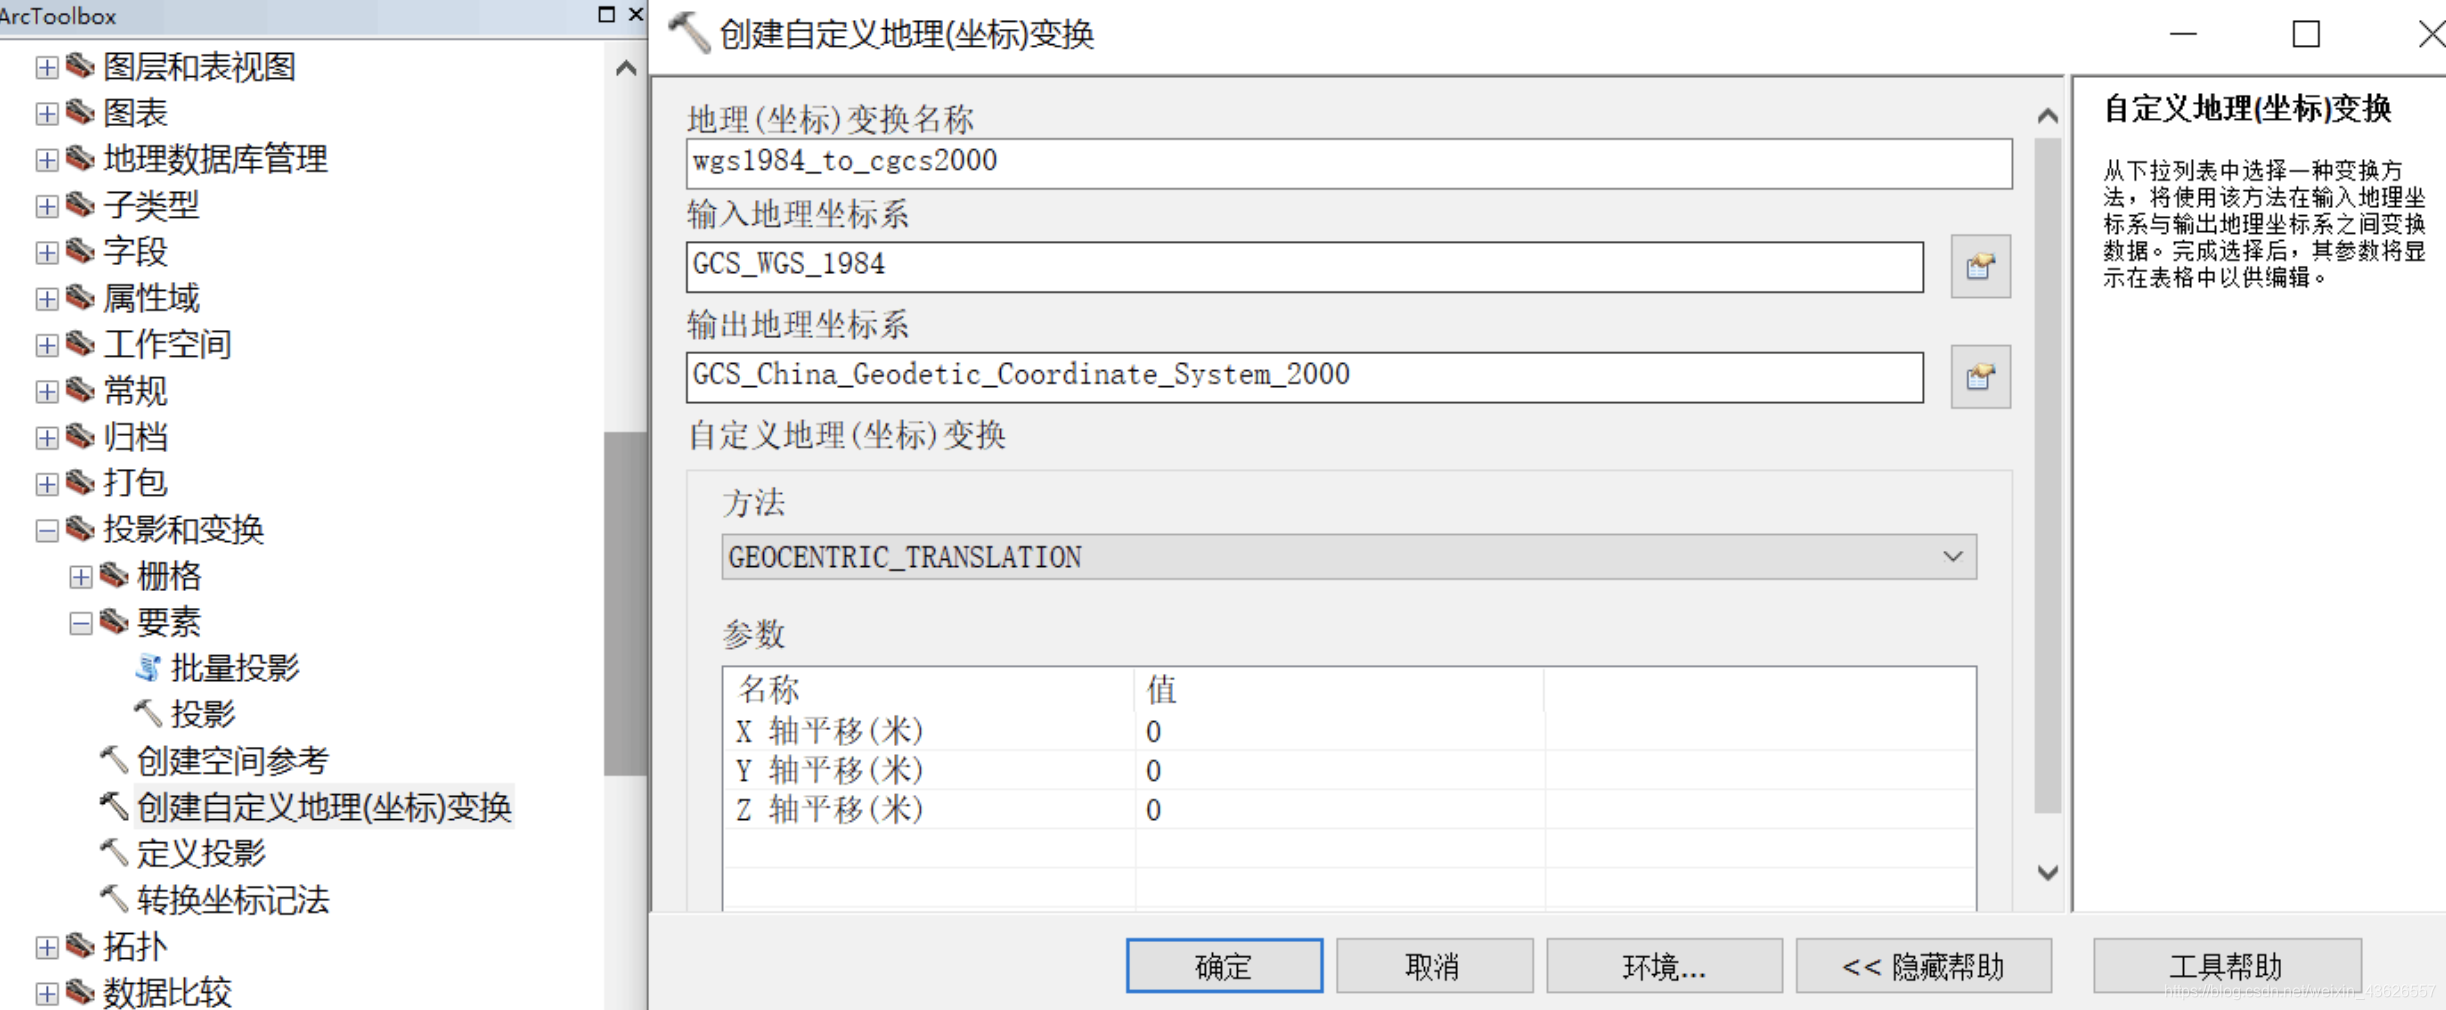Collapse the 投影和变换 toolset
The width and height of the screenshot is (2446, 1010).
click(x=46, y=530)
